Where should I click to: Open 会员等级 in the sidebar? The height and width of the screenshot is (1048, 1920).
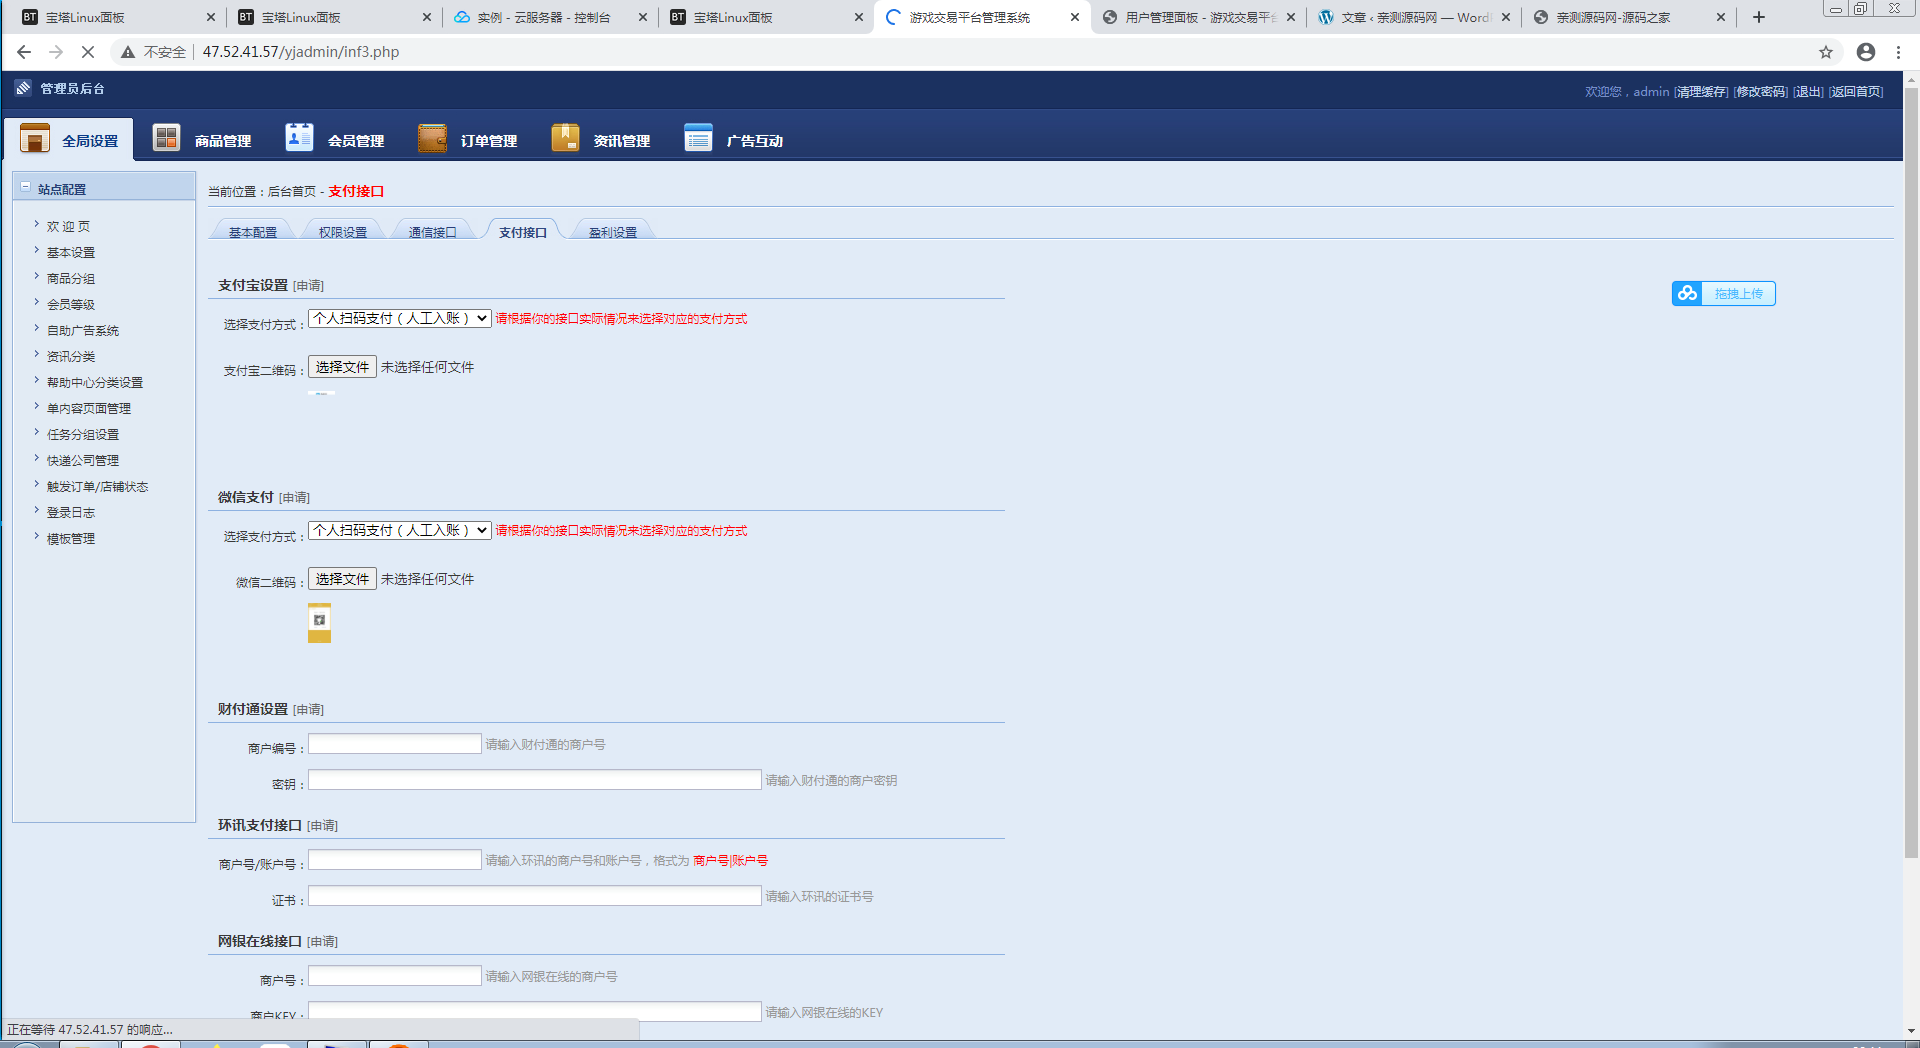(x=71, y=305)
